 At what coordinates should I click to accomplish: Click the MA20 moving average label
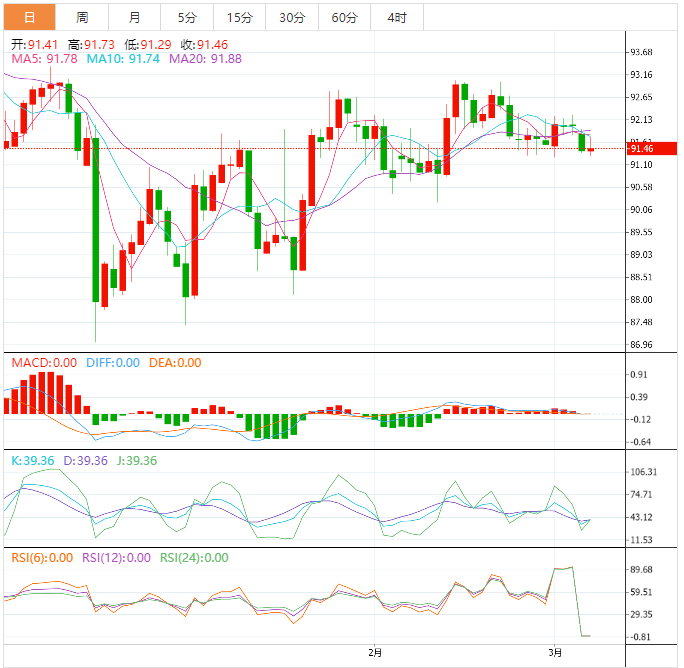tap(205, 60)
